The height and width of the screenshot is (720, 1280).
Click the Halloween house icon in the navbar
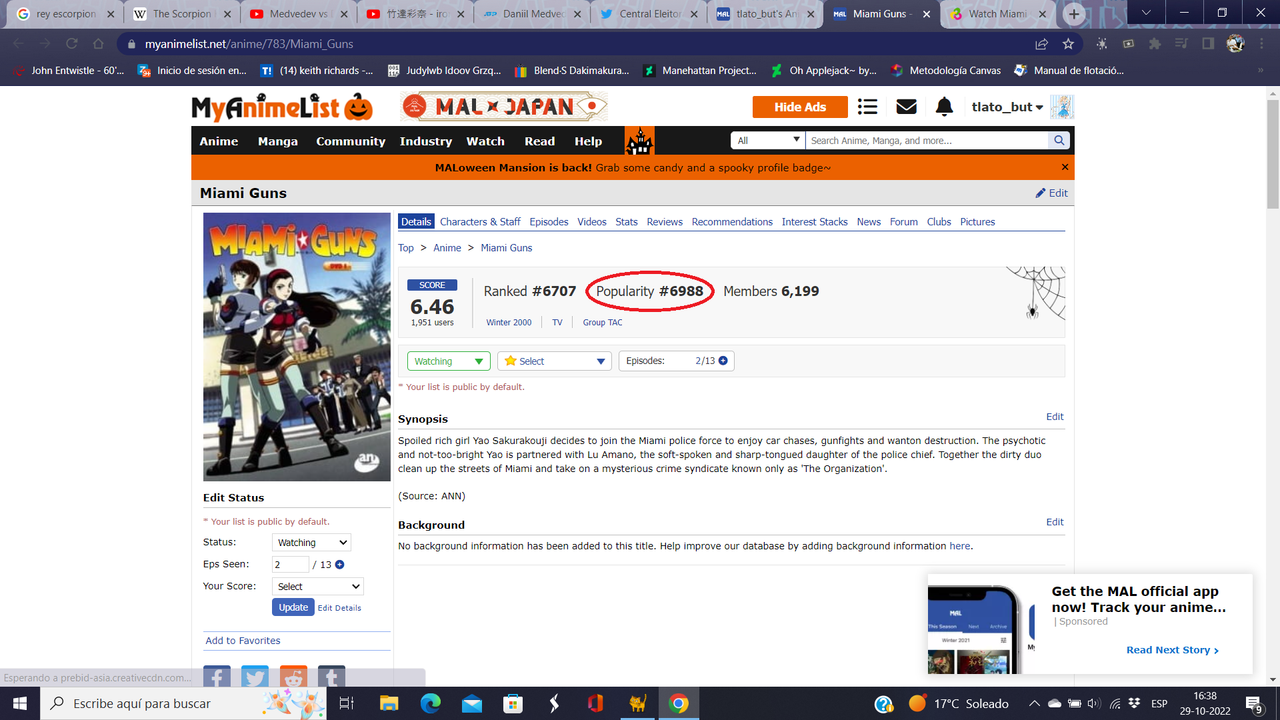point(639,140)
